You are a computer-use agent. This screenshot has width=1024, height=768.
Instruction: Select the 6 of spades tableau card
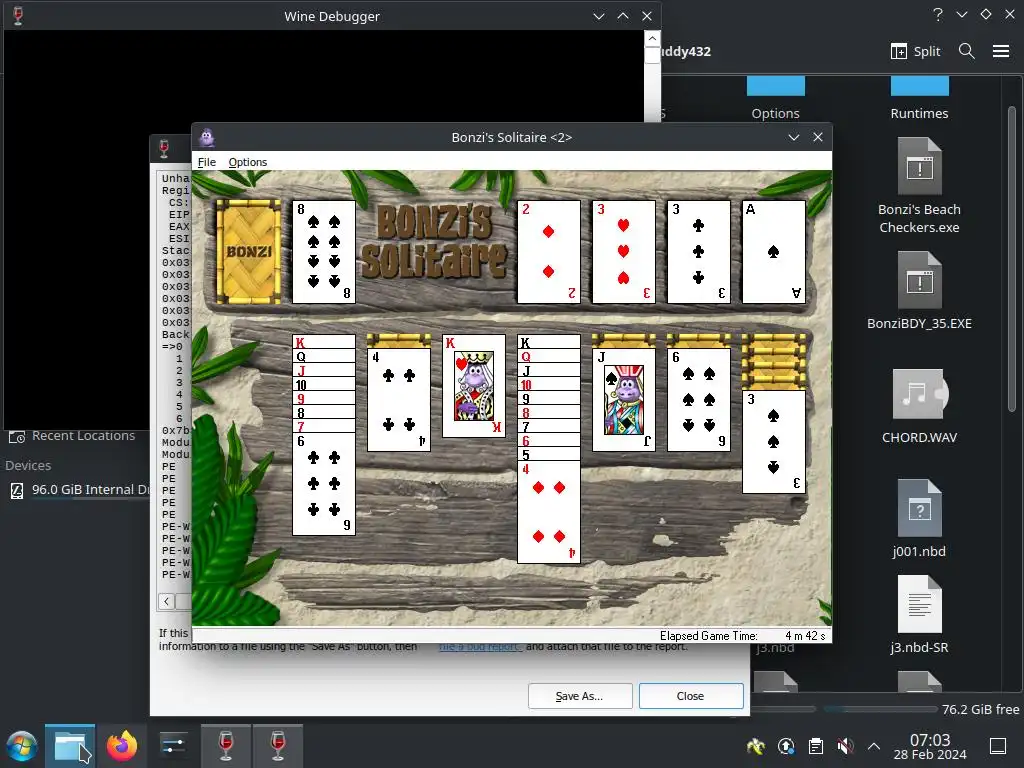pyautogui.click(x=699, y=400)
